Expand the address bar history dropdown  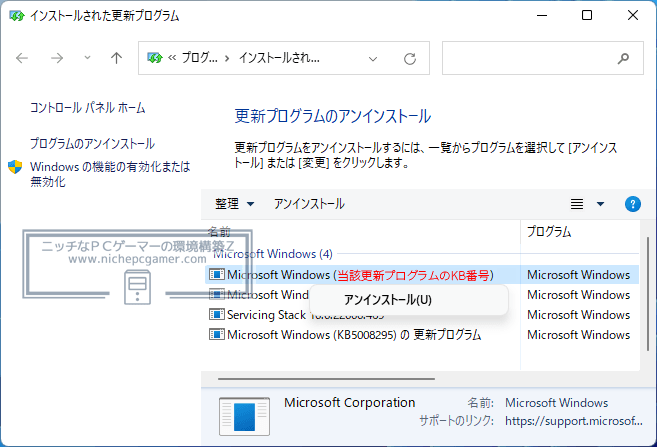click(x=372, y=59)
